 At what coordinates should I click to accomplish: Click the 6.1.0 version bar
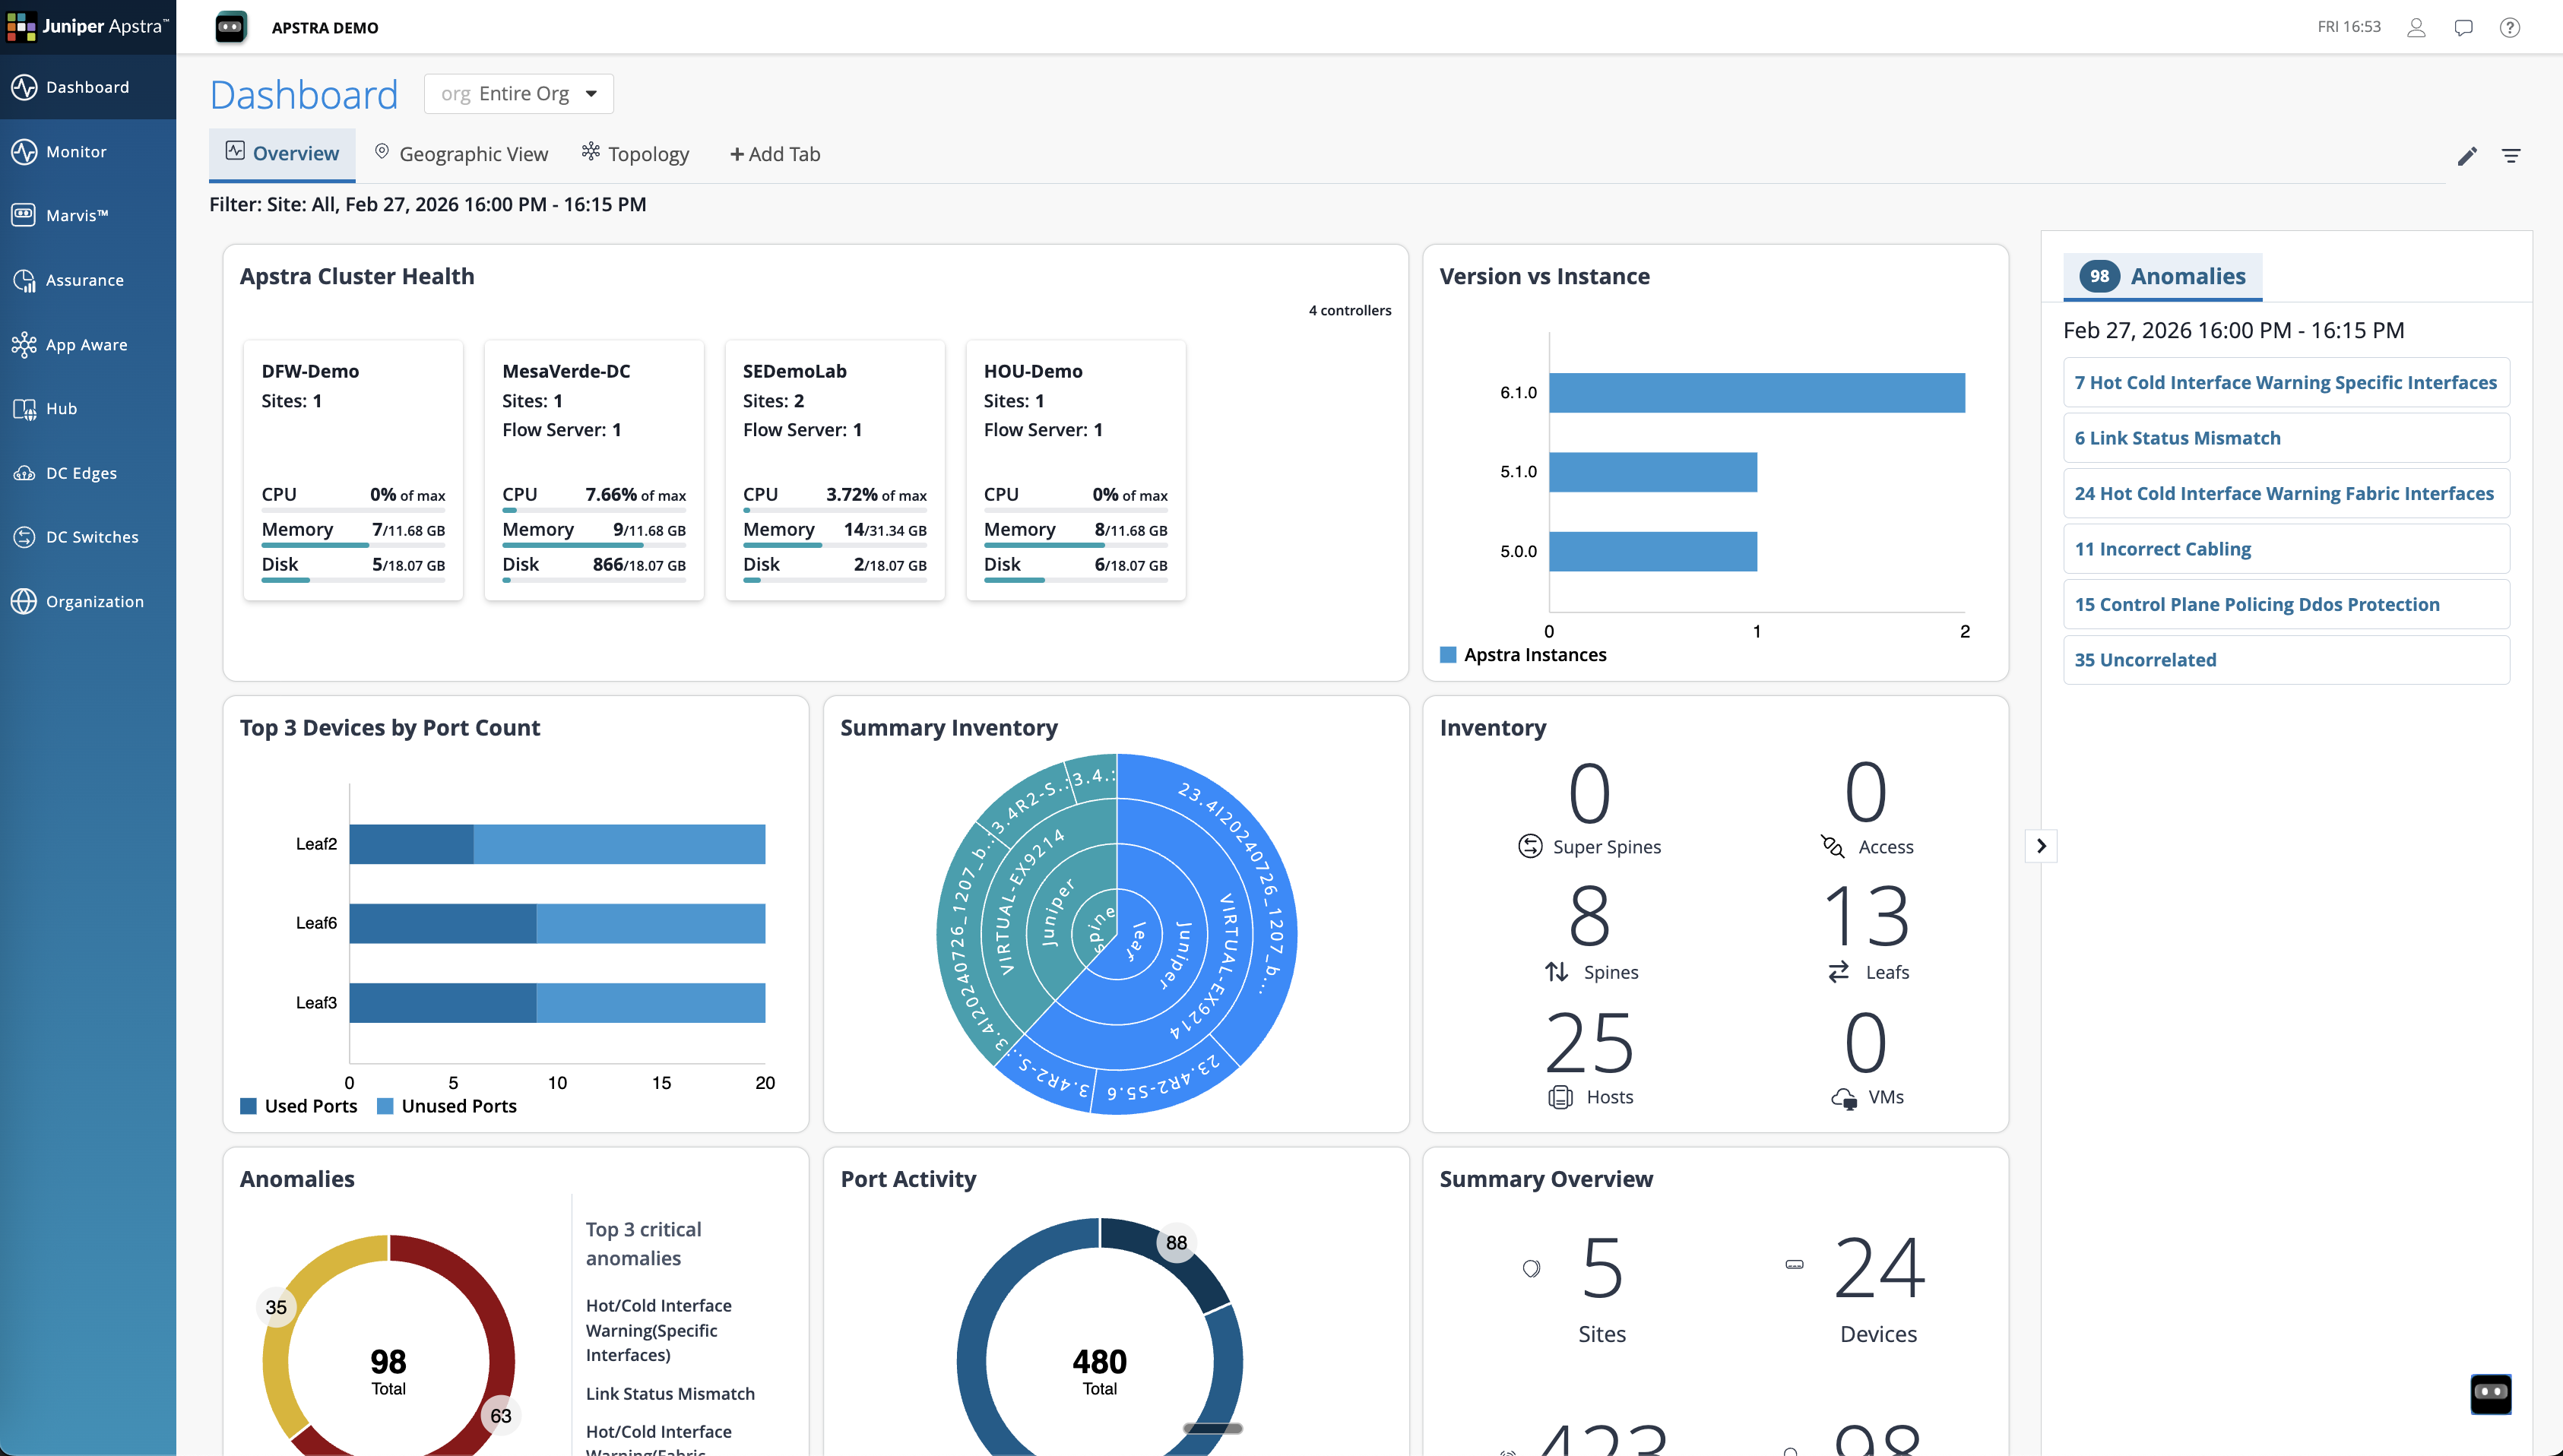(1757, 392)
